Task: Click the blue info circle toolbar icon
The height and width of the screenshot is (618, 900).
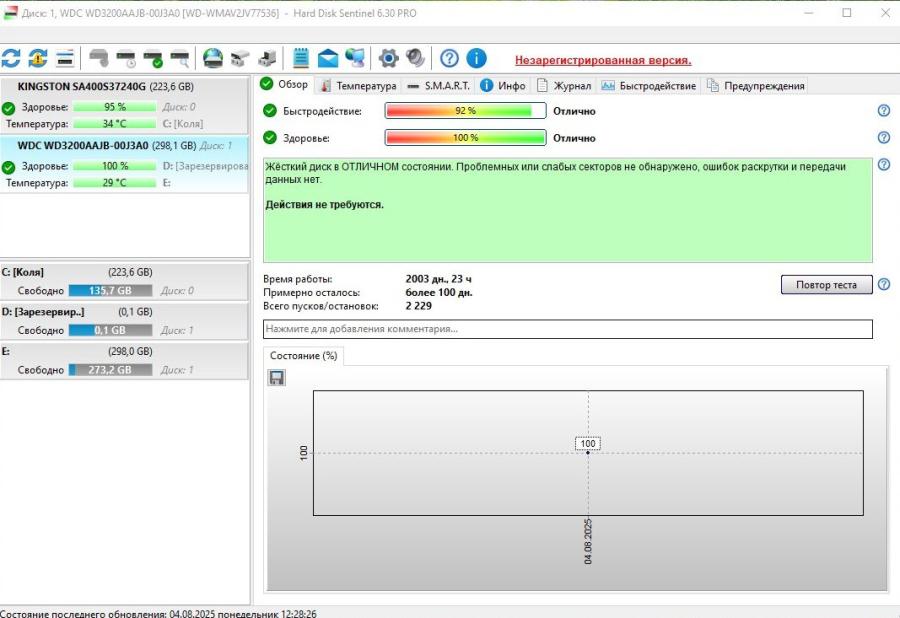Action: [477, 58]
